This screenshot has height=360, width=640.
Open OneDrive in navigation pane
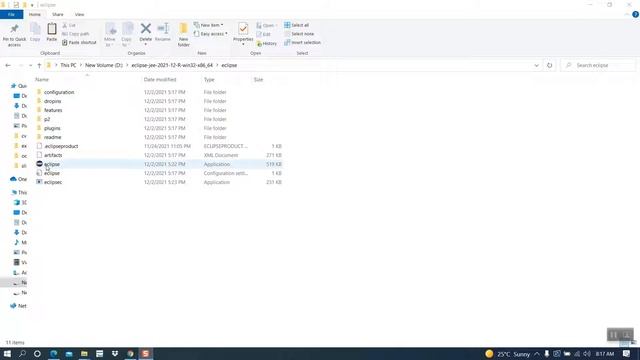(x=18, y=179)
